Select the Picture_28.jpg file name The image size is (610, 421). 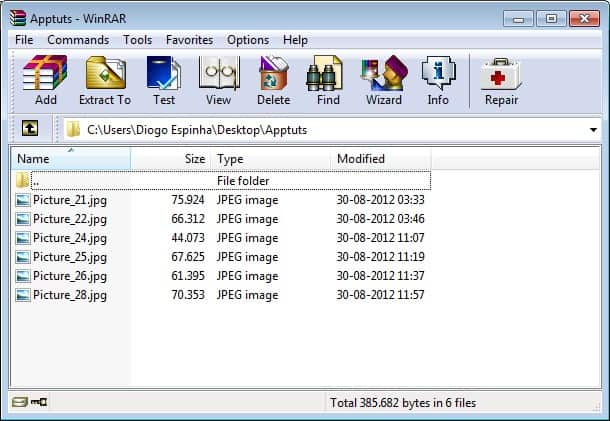pyautogui.click(x=70, y=295)
